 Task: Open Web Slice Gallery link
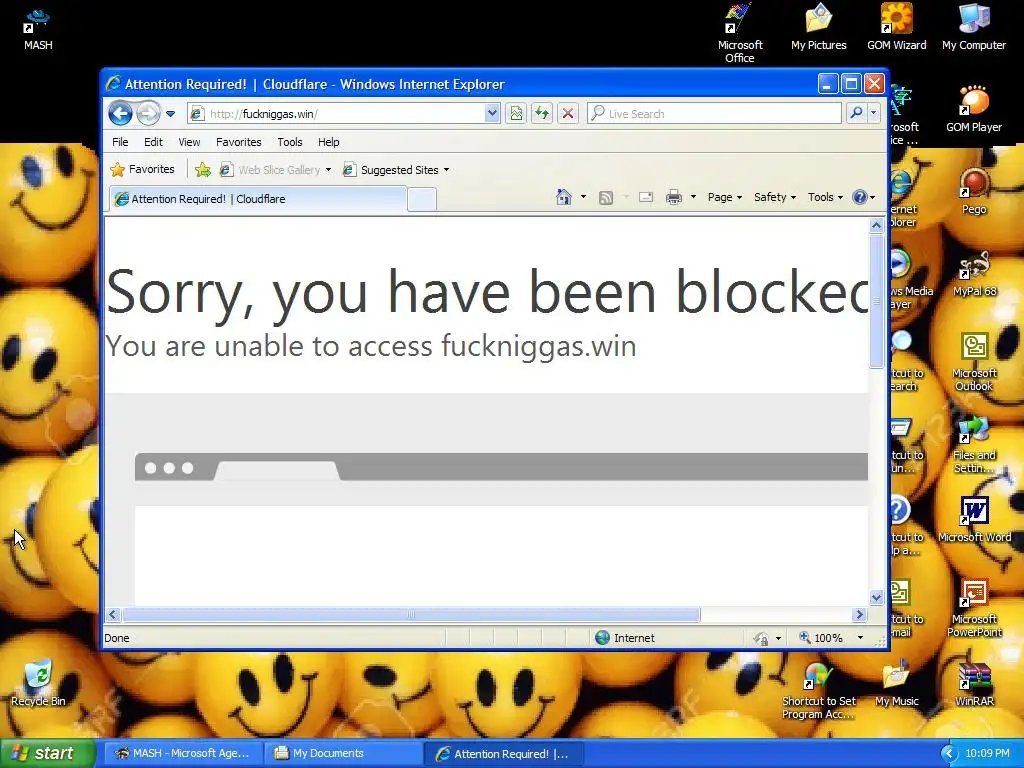point(270,170)
